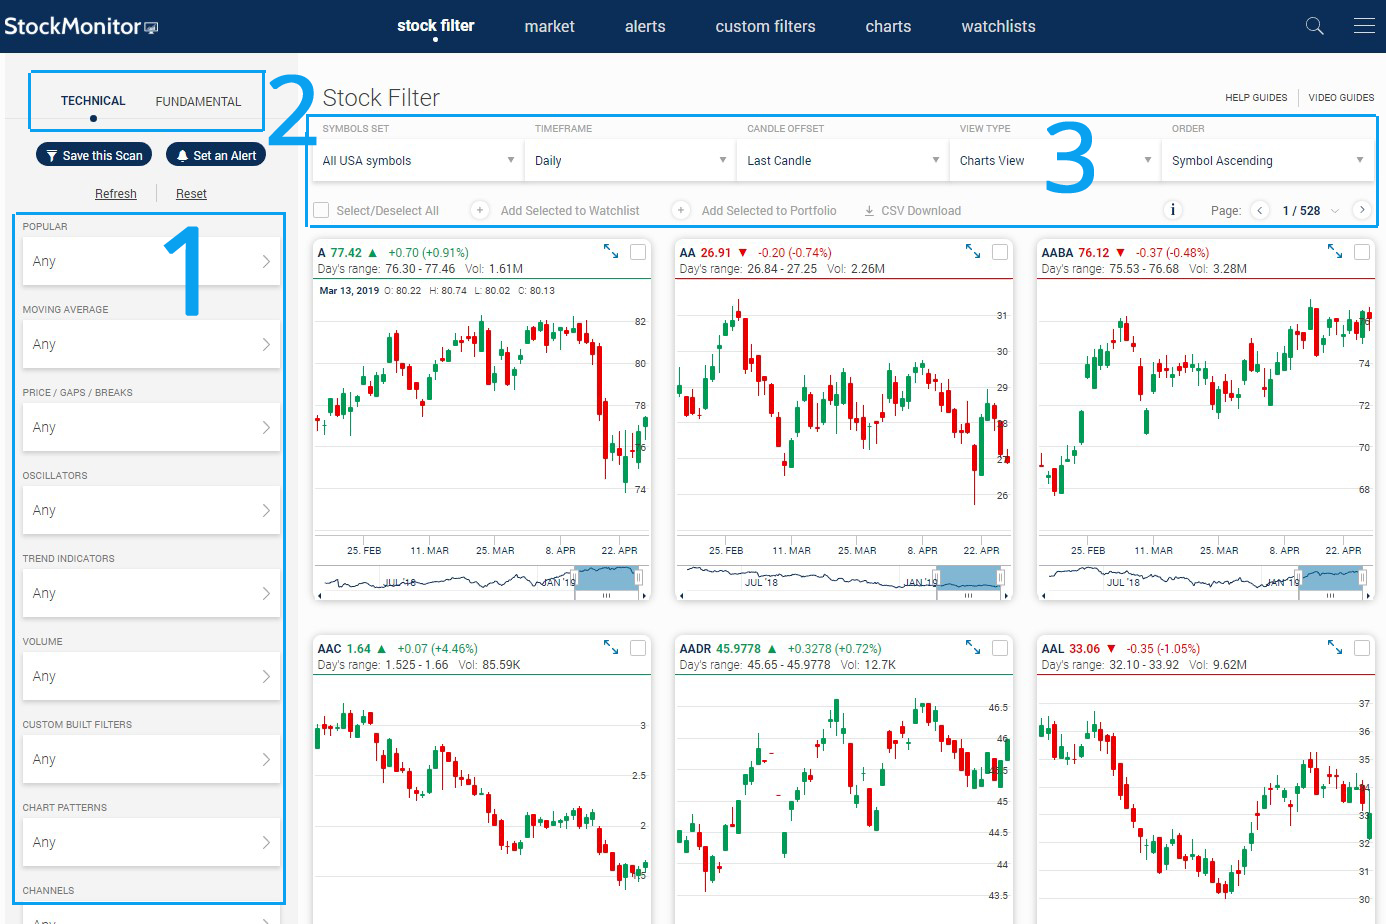Toggle Select/Deselect All checkbox

click(321, 210)
